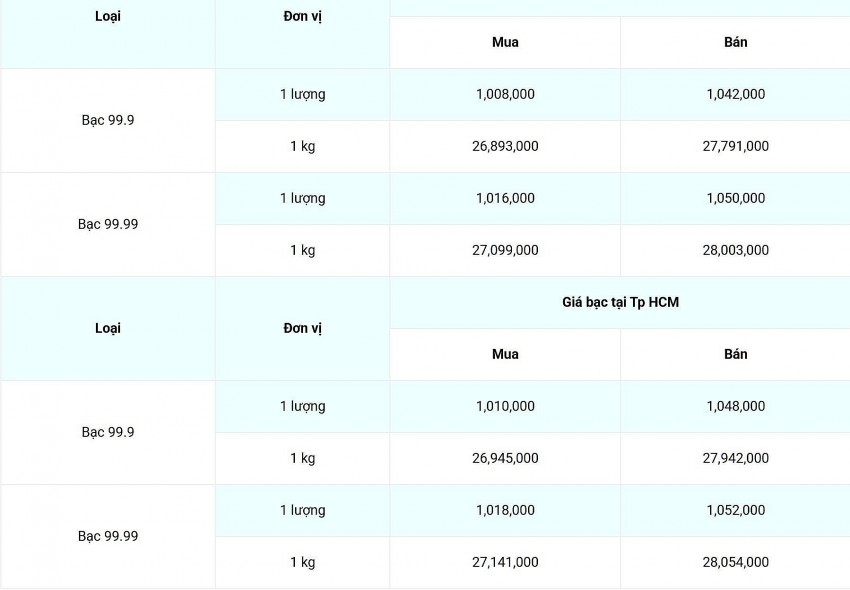
Task: Select the 1,018,000 buy price cell
Action: [x=505, y=510]
